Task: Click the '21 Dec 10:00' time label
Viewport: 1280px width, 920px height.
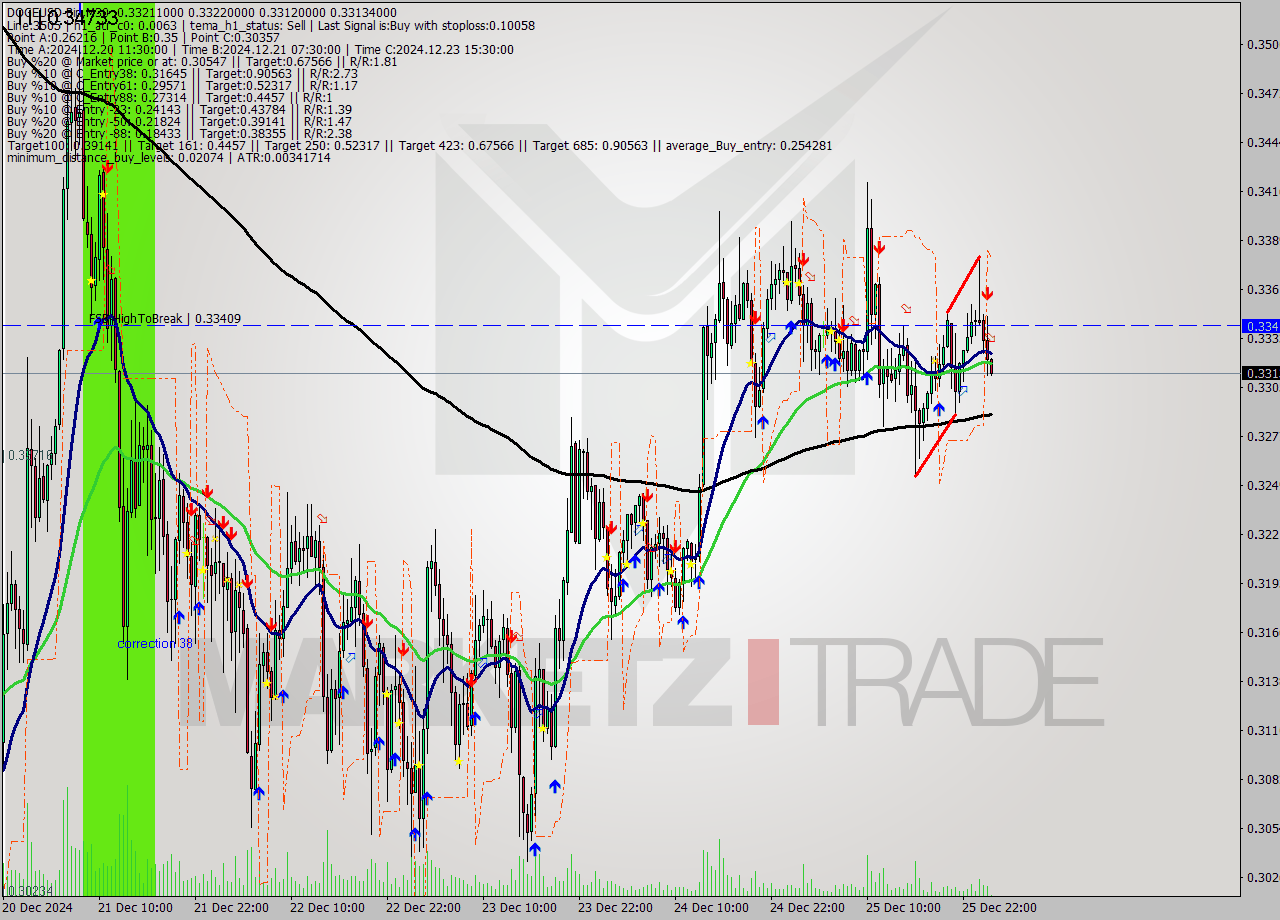Action: click(x=135, y=908)
